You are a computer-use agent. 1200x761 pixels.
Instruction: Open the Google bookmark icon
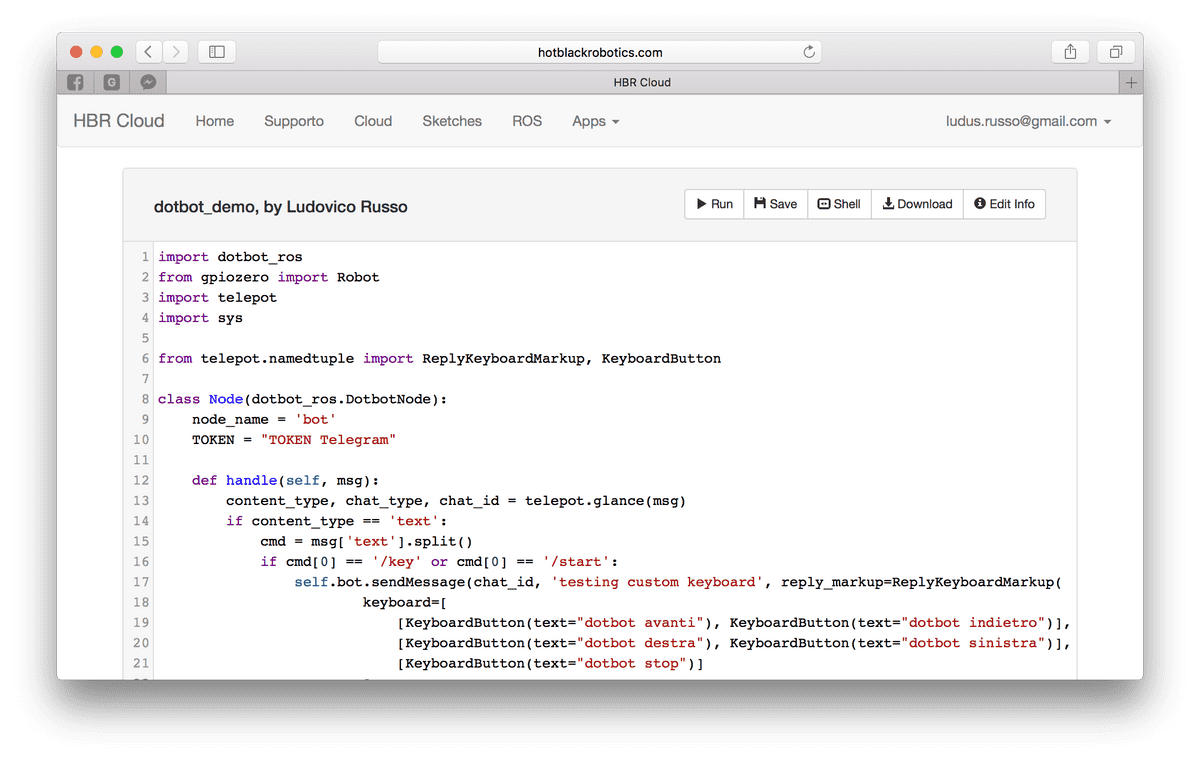(x=111, y=83)
